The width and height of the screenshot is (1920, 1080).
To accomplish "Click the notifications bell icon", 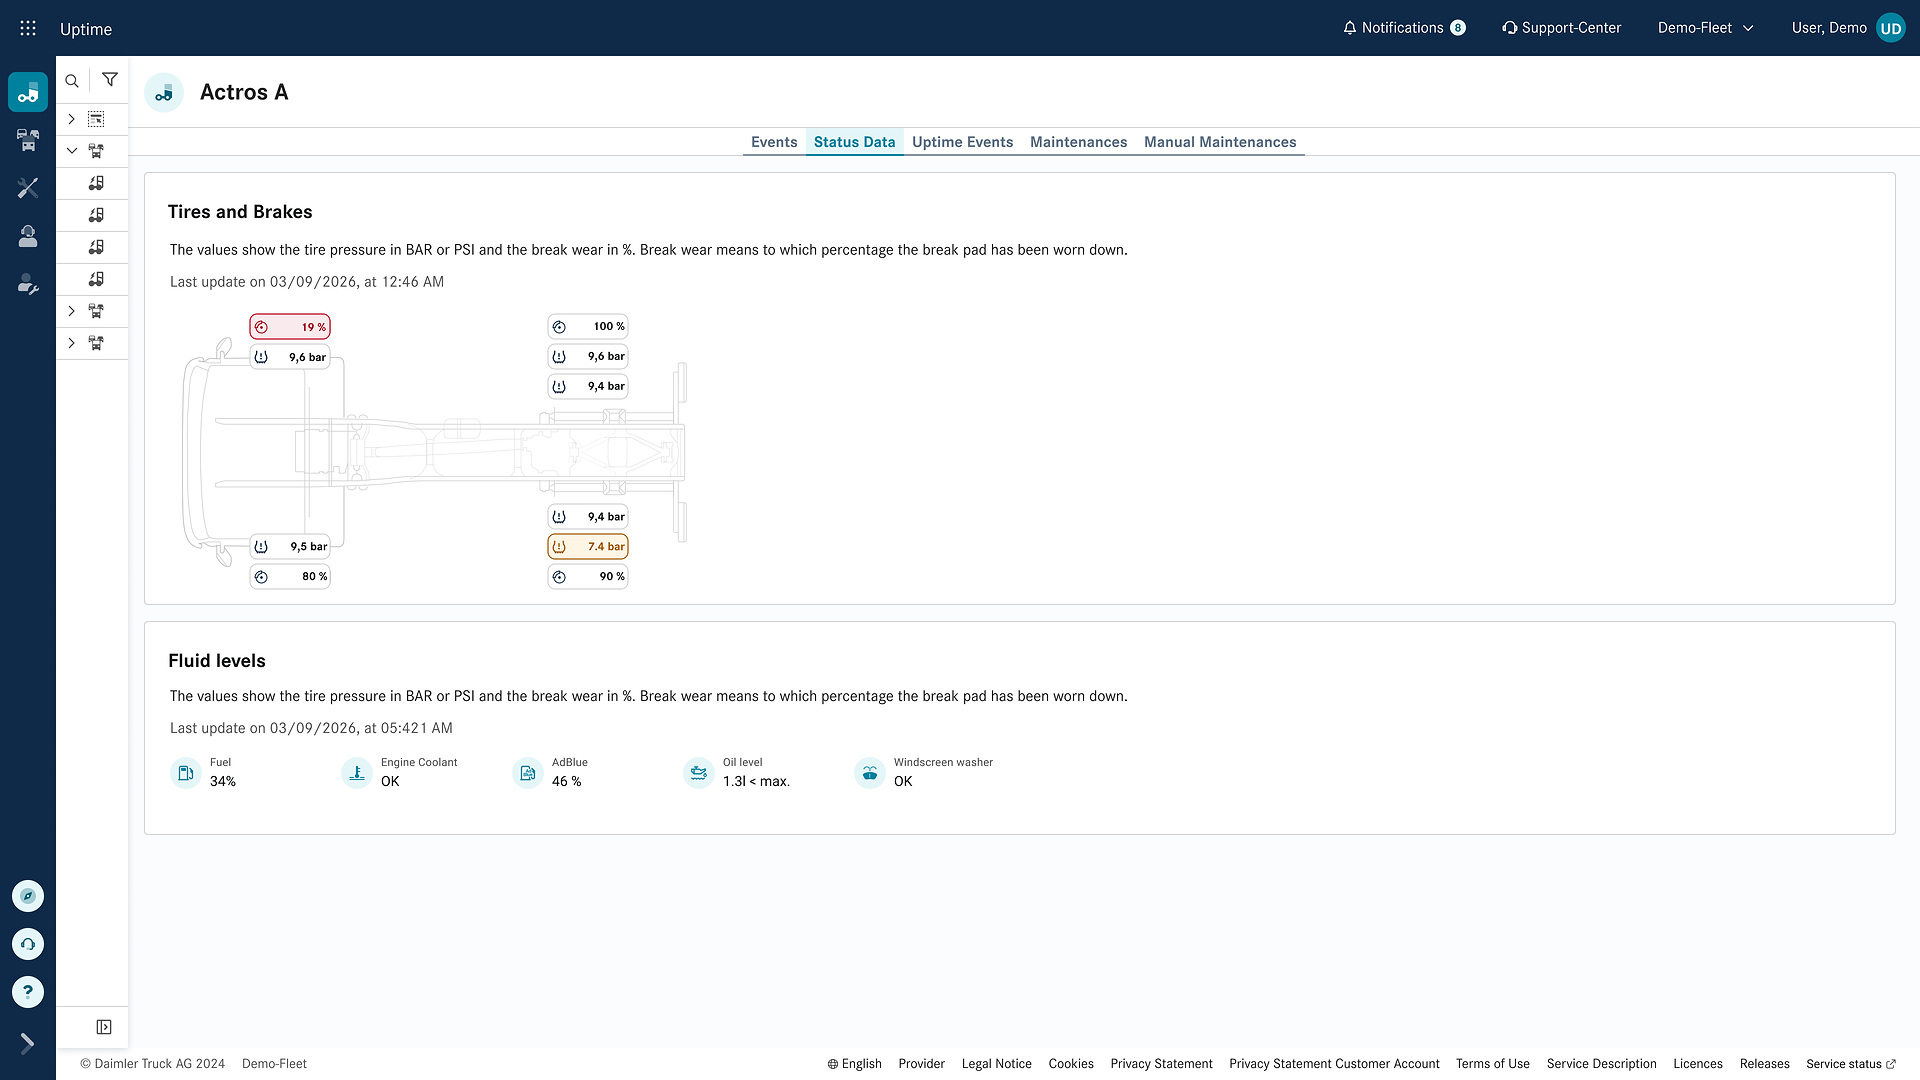I will click(x=1350, y=28).
